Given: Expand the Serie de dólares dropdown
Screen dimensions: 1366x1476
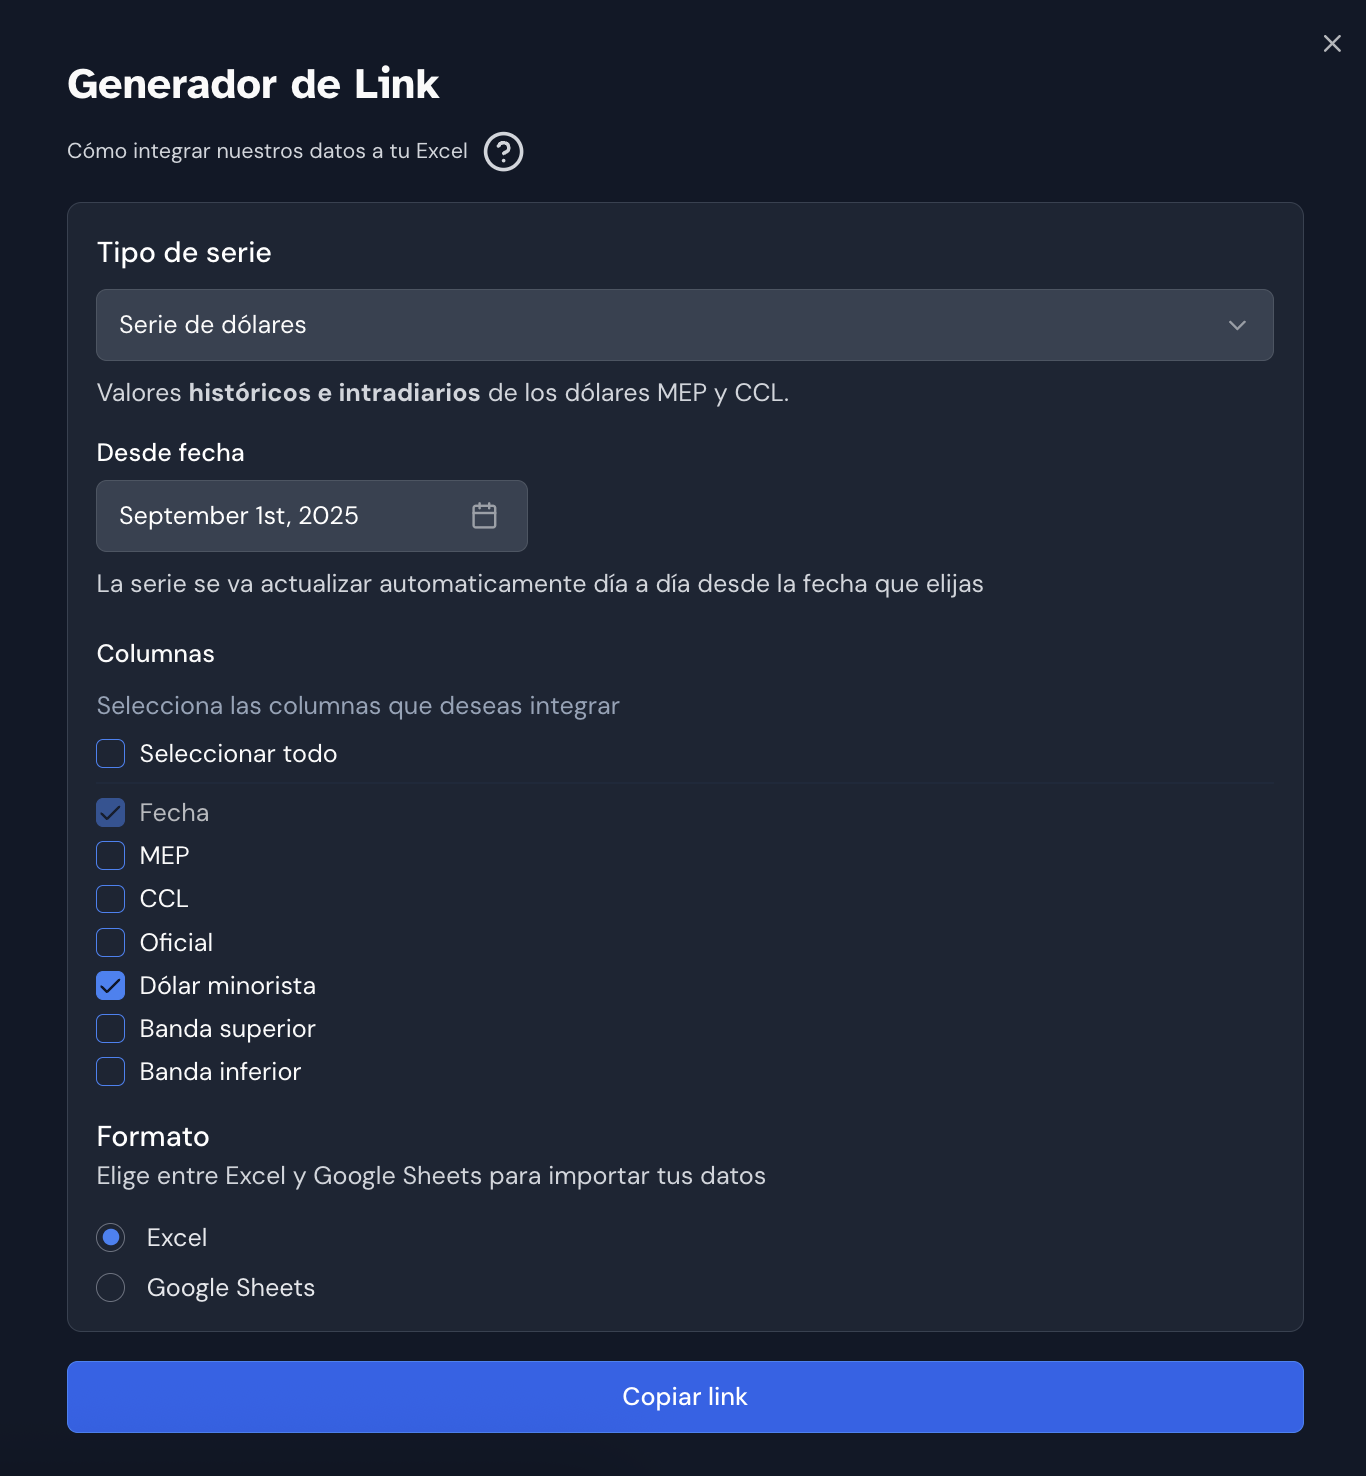Looking at the screenshot, I should [x=684, y=325].
